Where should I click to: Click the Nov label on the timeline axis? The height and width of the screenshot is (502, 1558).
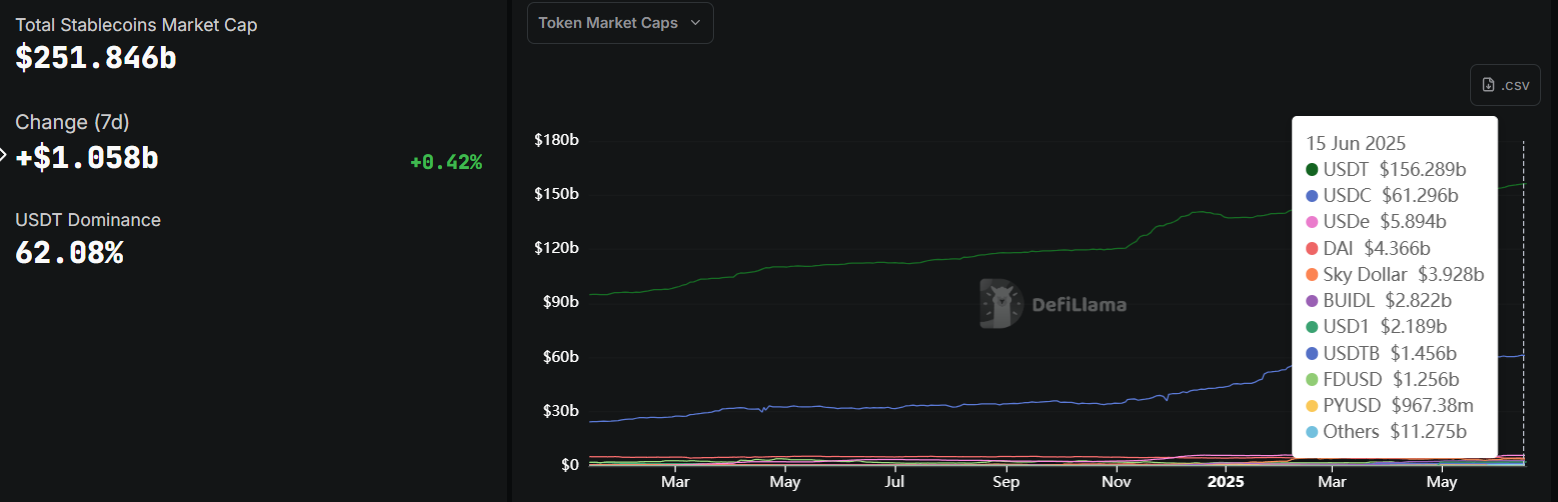coord(1115,481)
